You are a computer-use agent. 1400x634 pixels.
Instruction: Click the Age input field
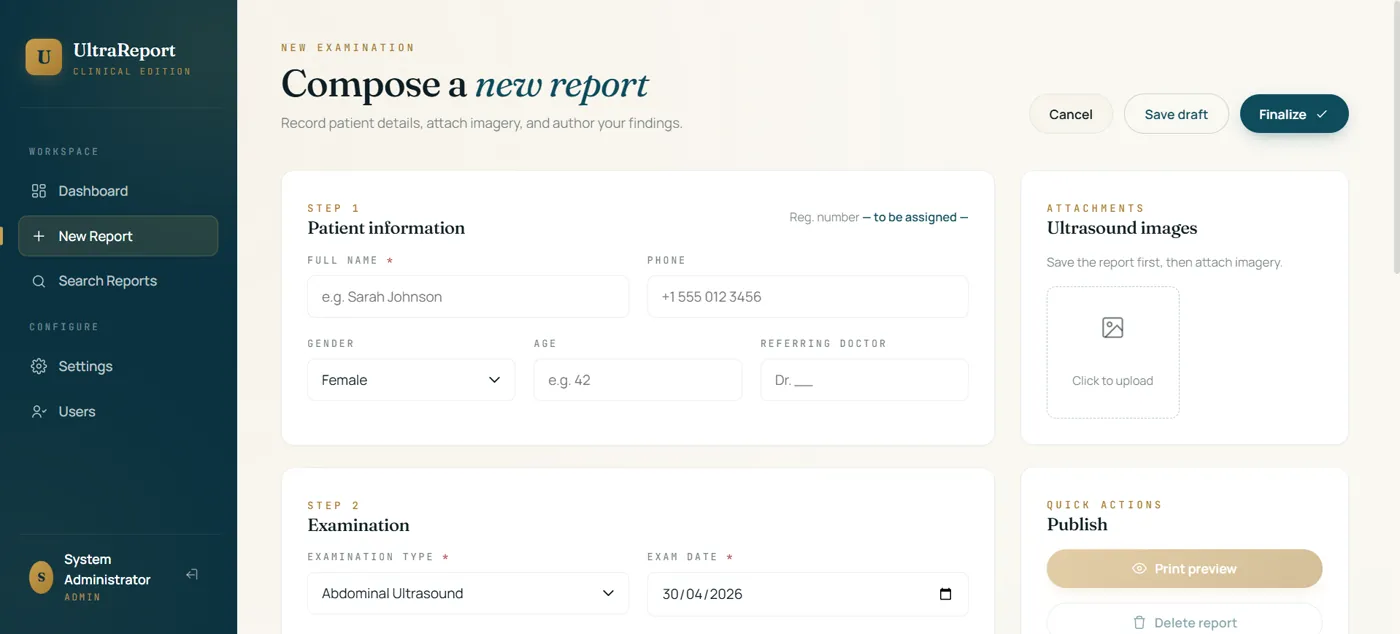(638, 380)
